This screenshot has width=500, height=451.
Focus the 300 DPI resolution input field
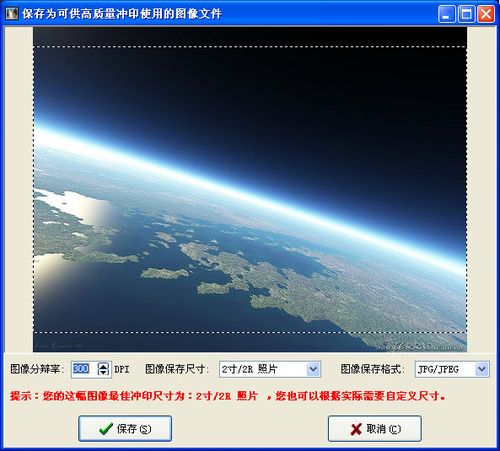(x=84, y=369)
